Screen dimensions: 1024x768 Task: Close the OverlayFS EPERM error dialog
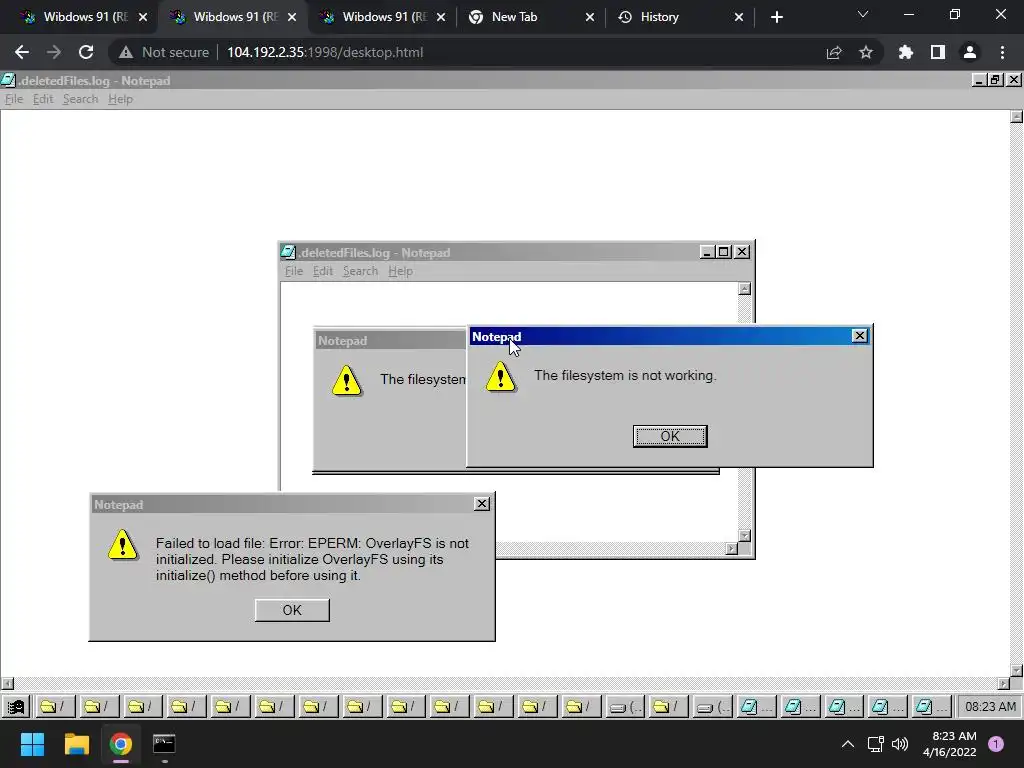[x=481, y=504]
